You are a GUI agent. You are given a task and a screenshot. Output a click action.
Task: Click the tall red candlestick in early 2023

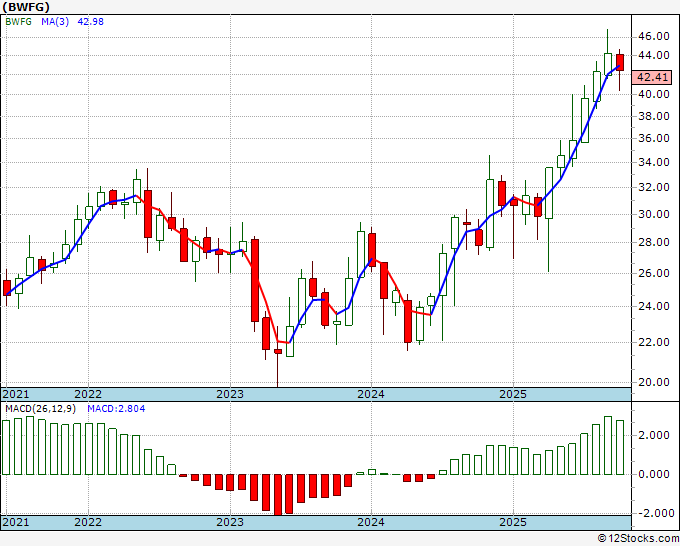point(255,280)
